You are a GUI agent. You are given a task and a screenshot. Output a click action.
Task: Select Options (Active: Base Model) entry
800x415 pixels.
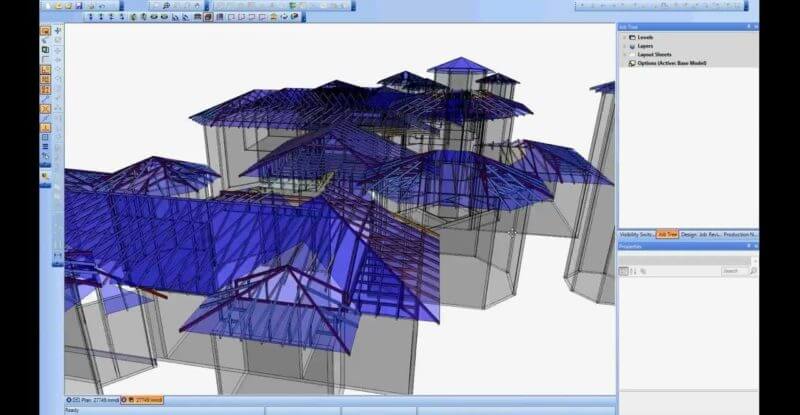672,63
